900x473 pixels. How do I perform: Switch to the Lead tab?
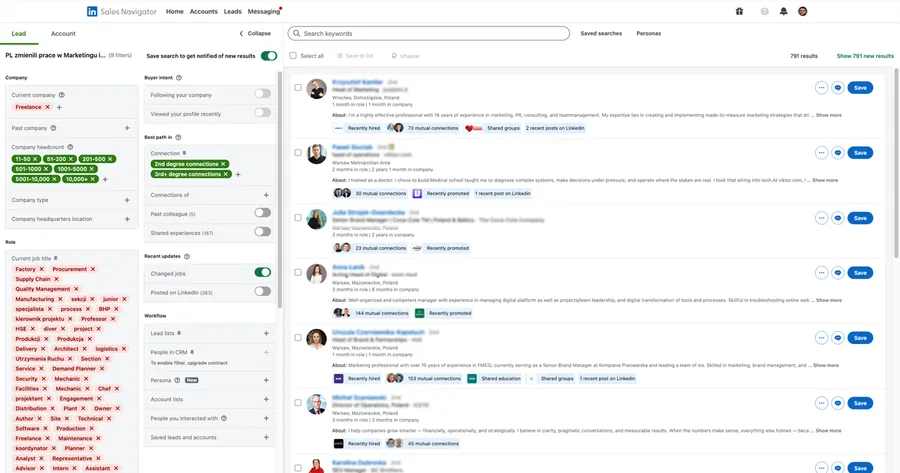point(19,33)
